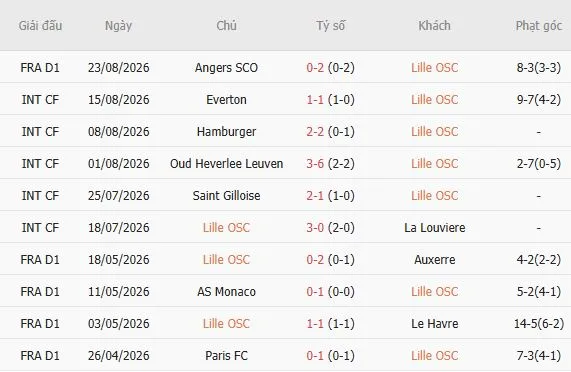Open the 3-0 (2-0) match score

[330, 228]
